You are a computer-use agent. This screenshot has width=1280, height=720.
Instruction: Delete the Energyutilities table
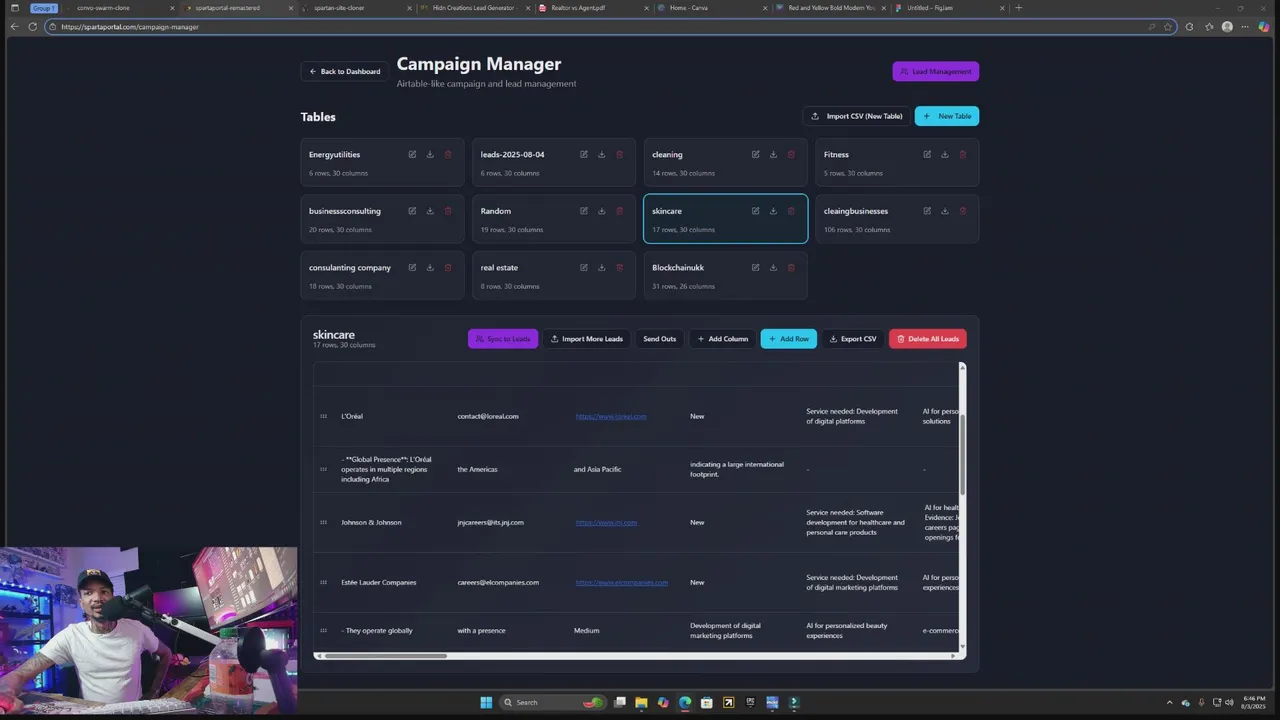(448, 154)
